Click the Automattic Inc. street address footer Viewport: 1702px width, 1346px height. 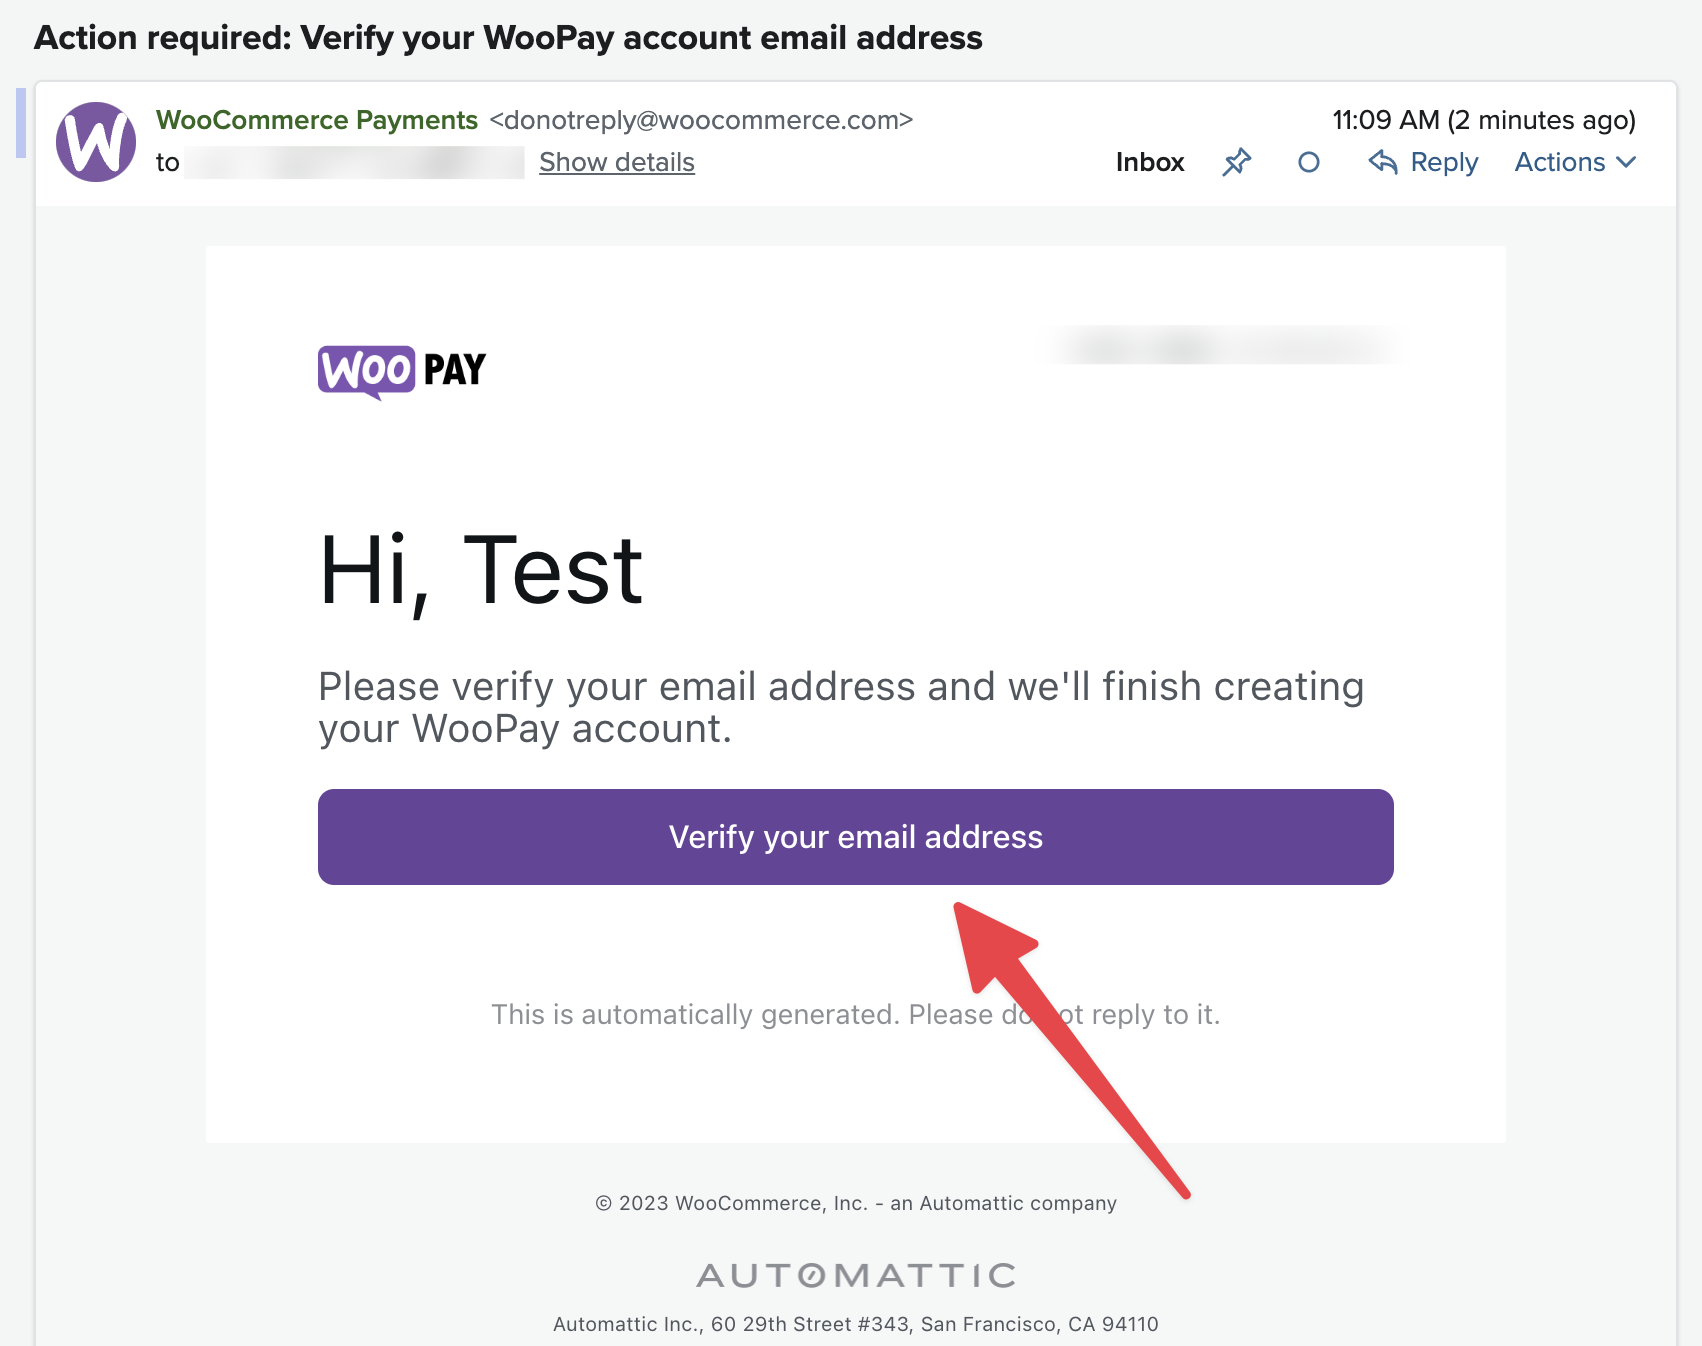[856, 1324]
